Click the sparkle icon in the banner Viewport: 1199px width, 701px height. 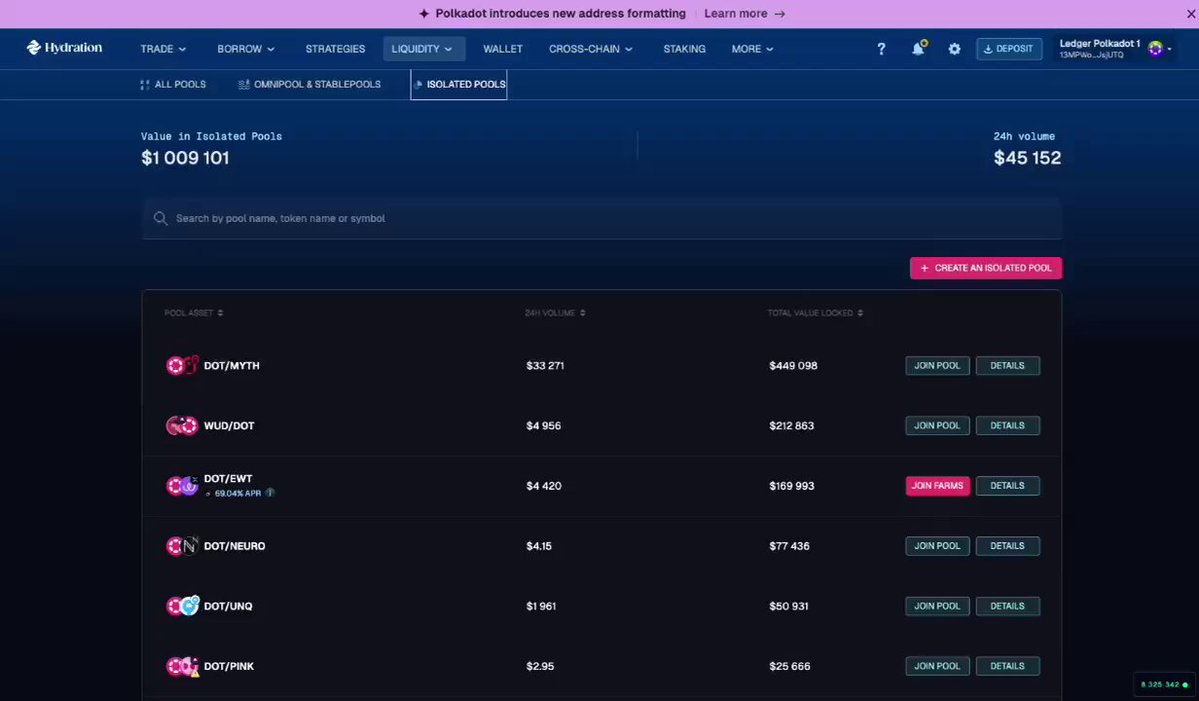pos(424,14)
